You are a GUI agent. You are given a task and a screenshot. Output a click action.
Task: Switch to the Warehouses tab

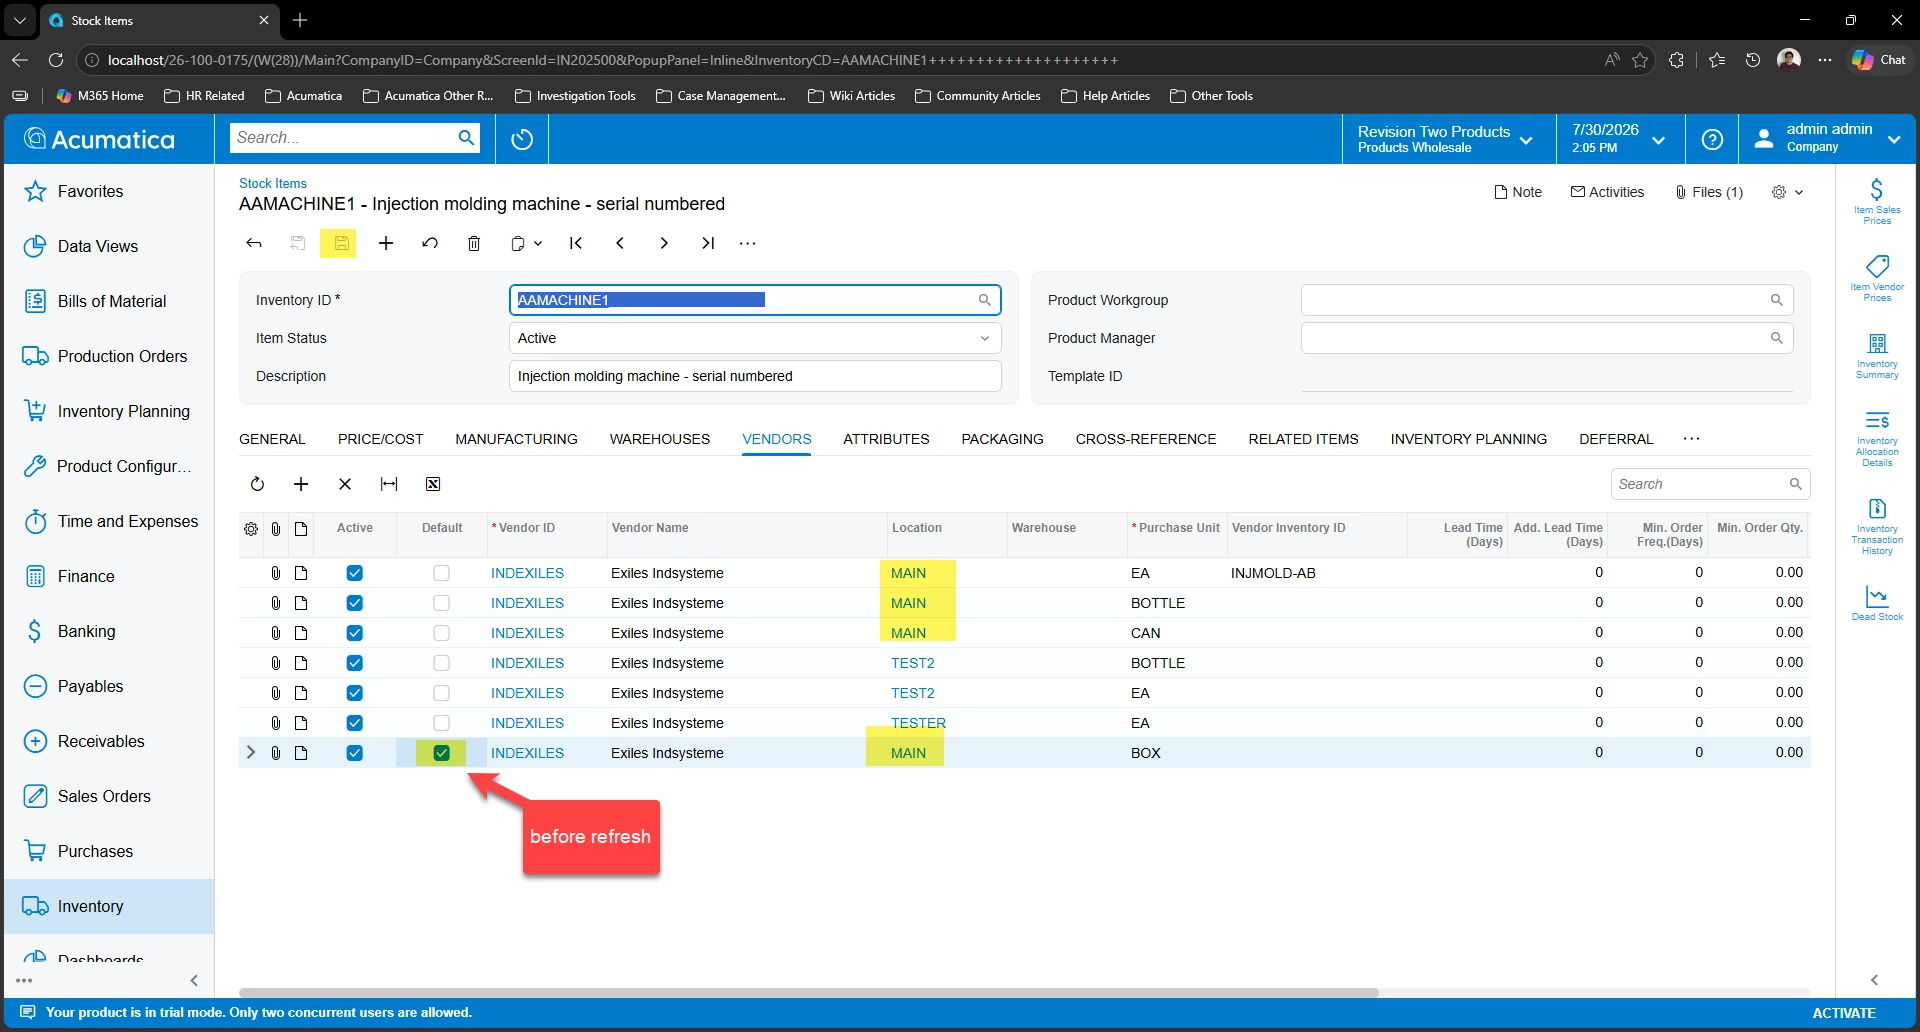[x=660, y=439]
